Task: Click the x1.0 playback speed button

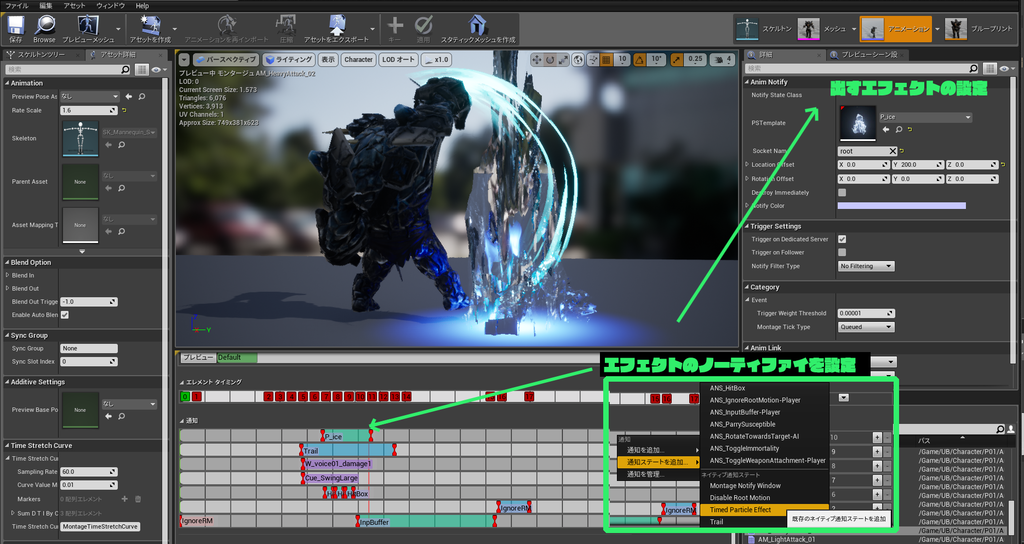Action: point(436,59)
